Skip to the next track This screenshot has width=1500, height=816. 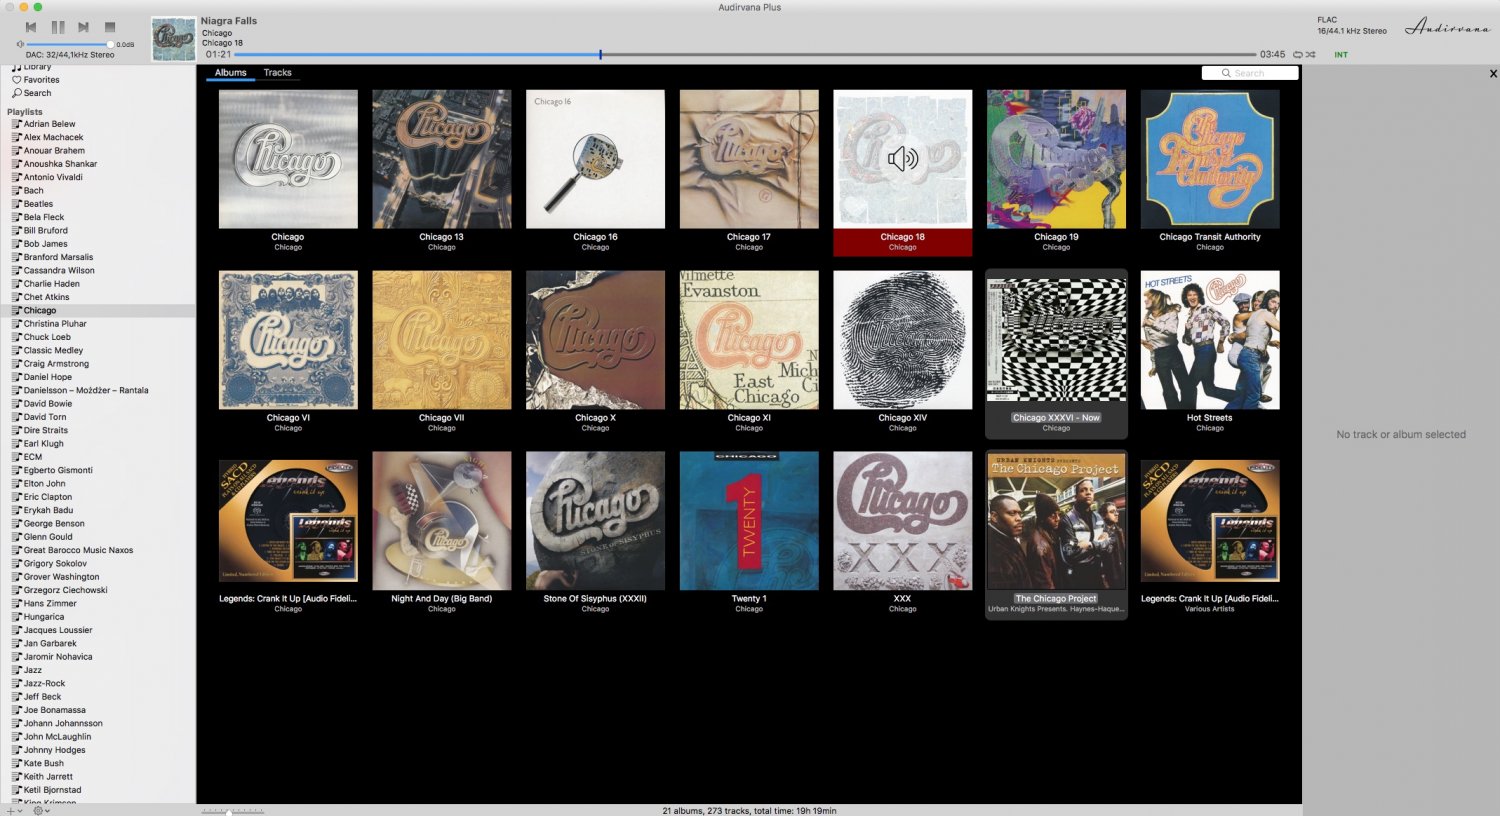tap(84, 27)
